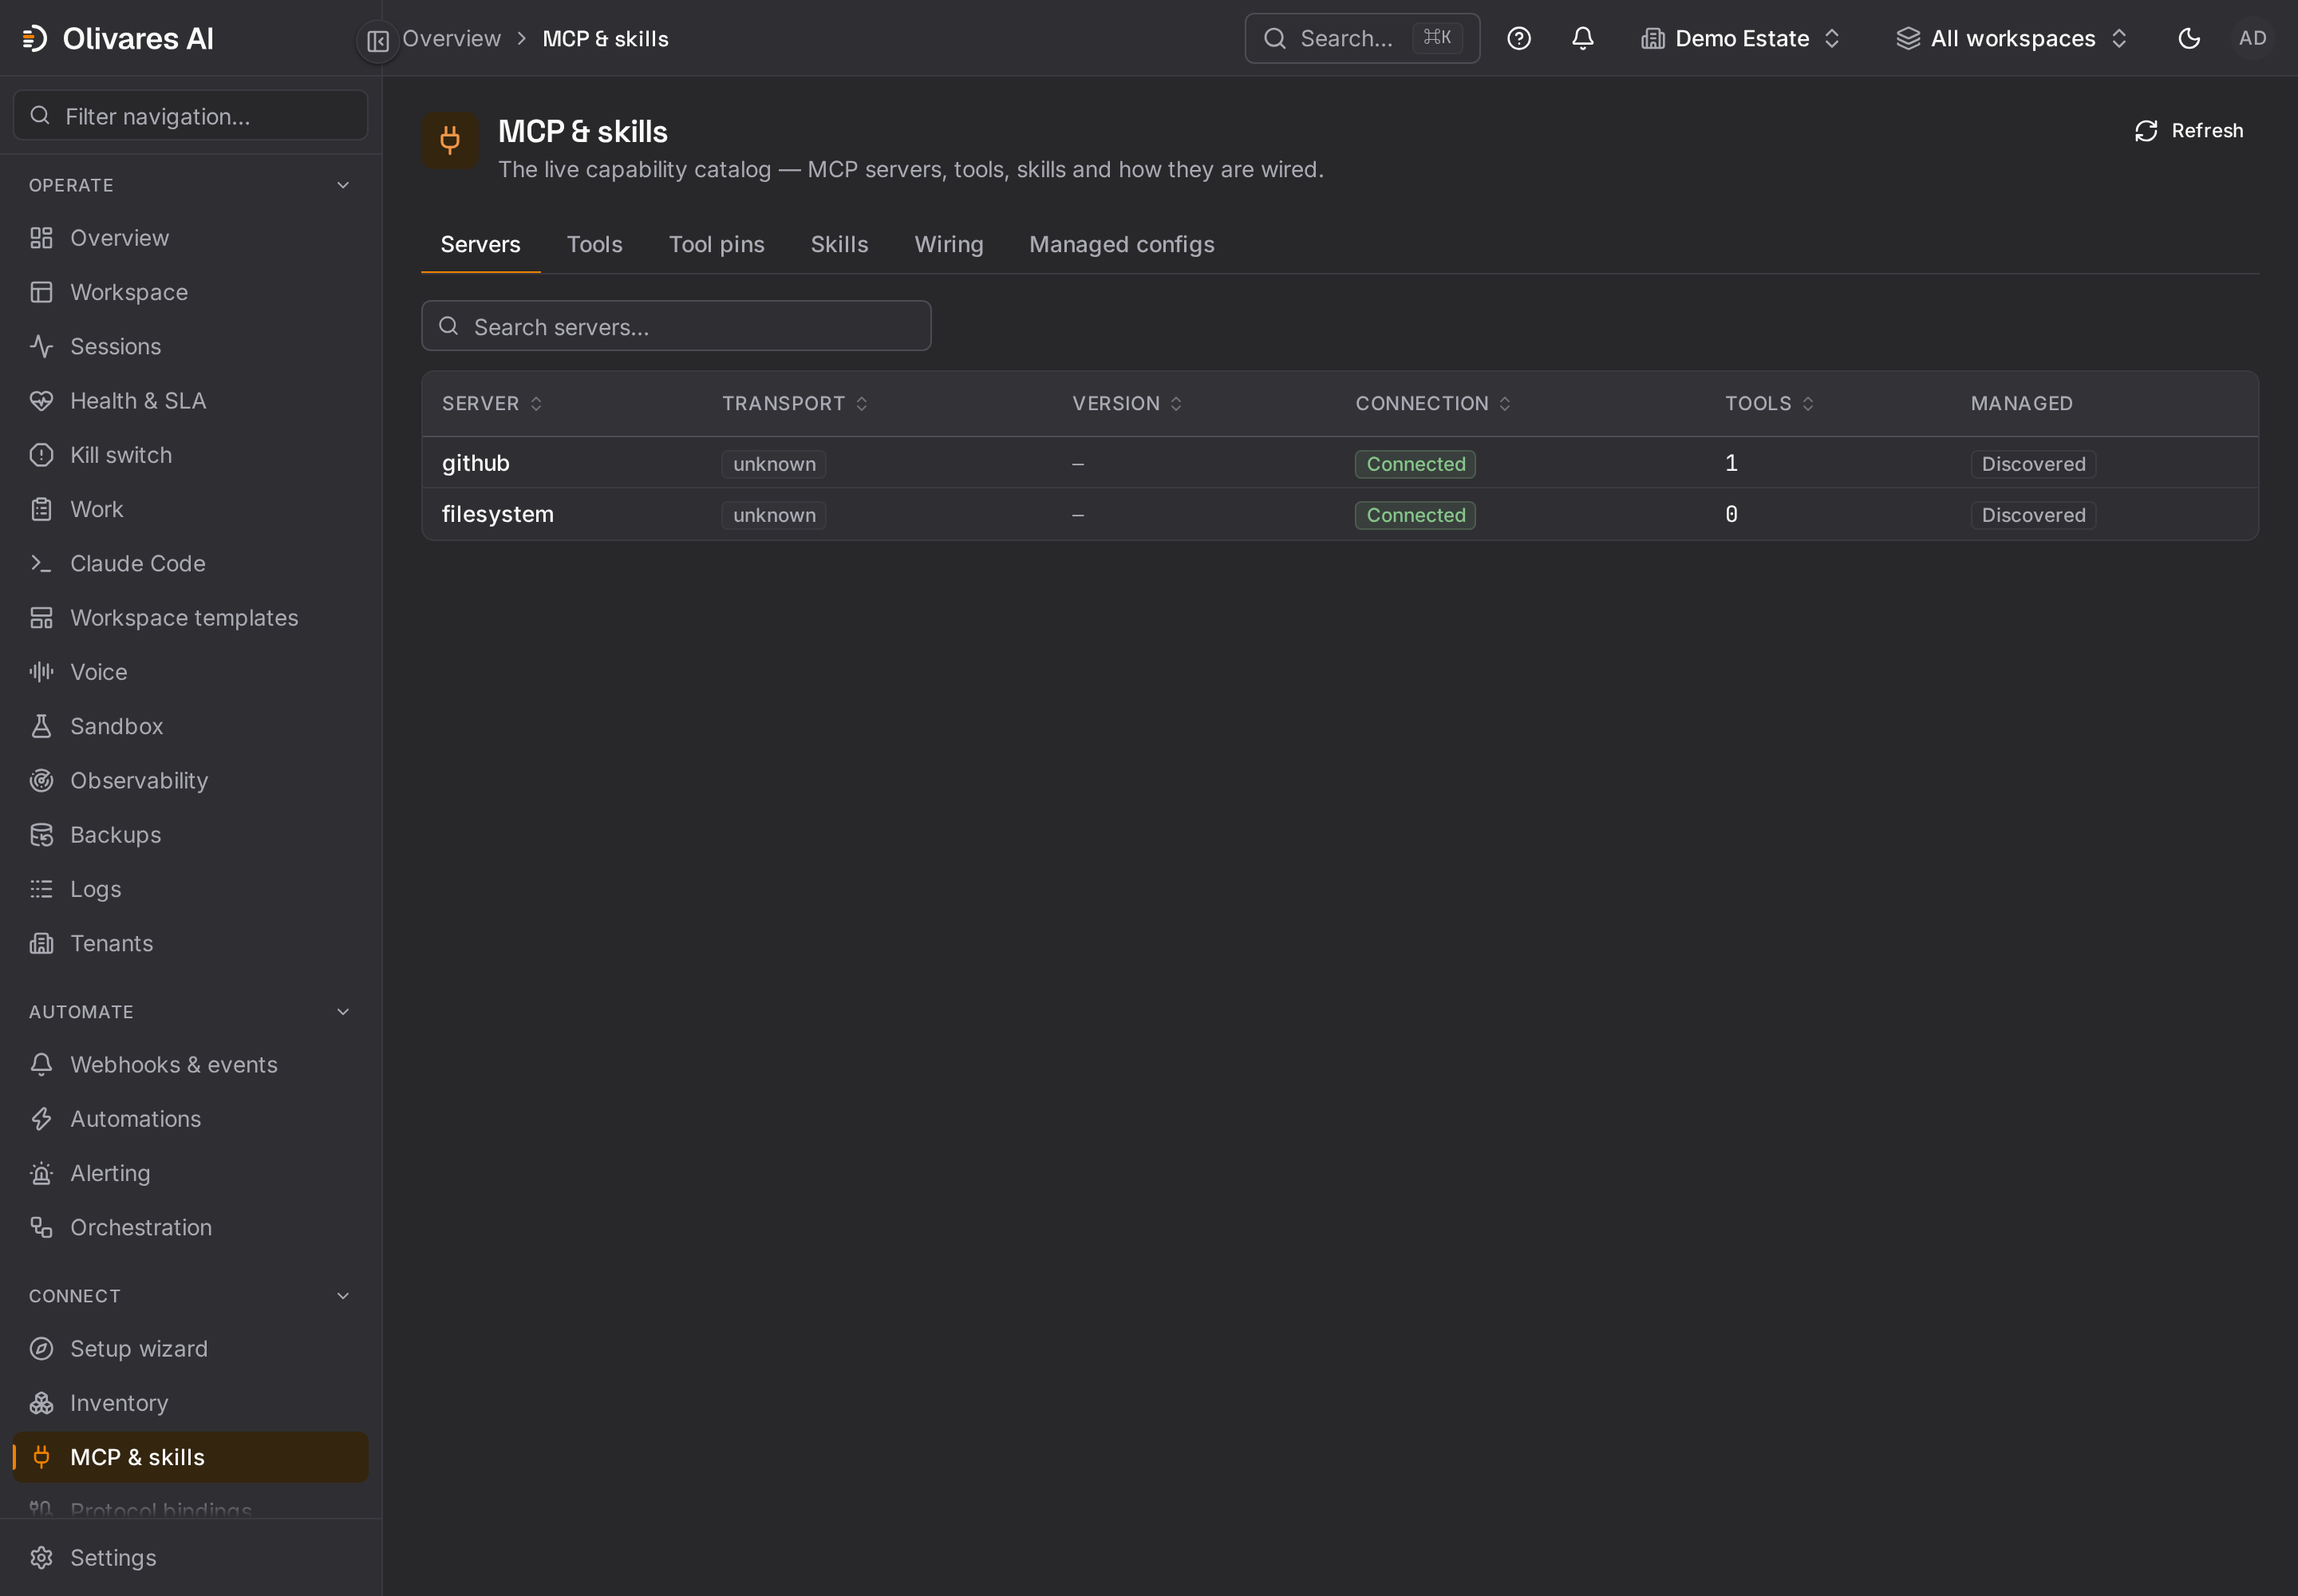
Task: Click the Work clipboard icon
Action: point(41,509)
